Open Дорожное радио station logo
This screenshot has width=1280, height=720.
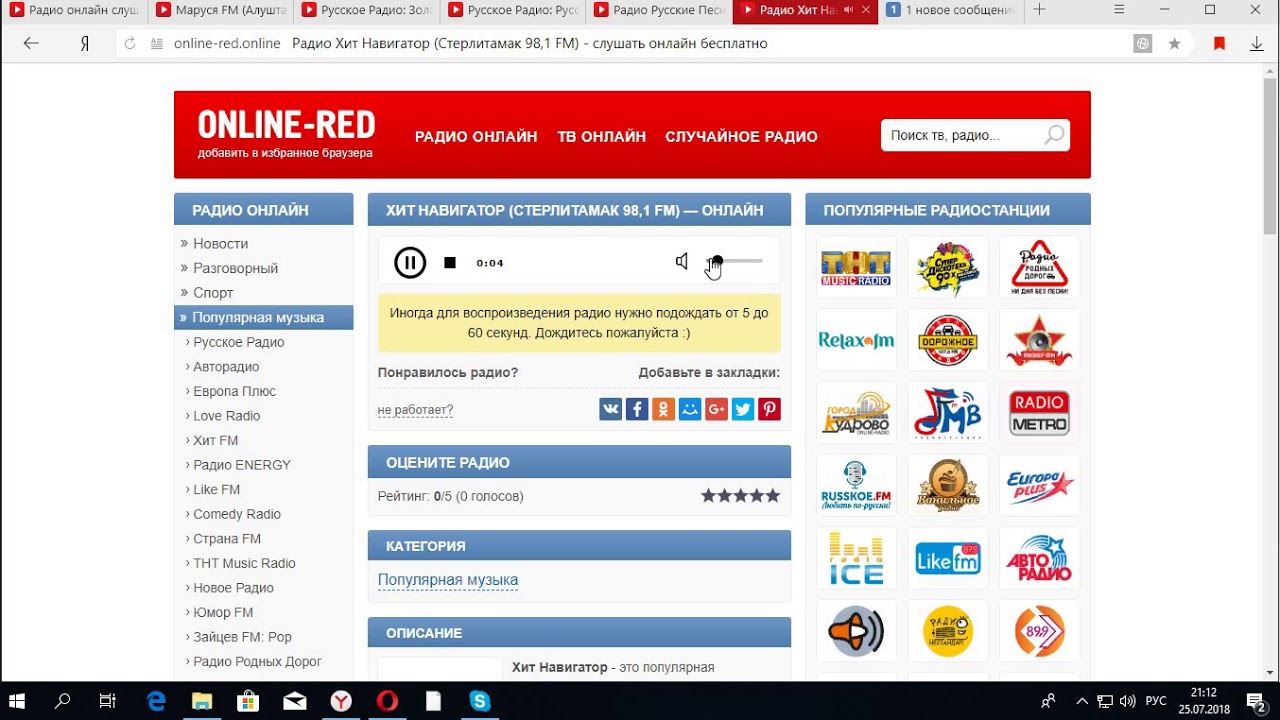pyautogui.click(x=948, y=340)
